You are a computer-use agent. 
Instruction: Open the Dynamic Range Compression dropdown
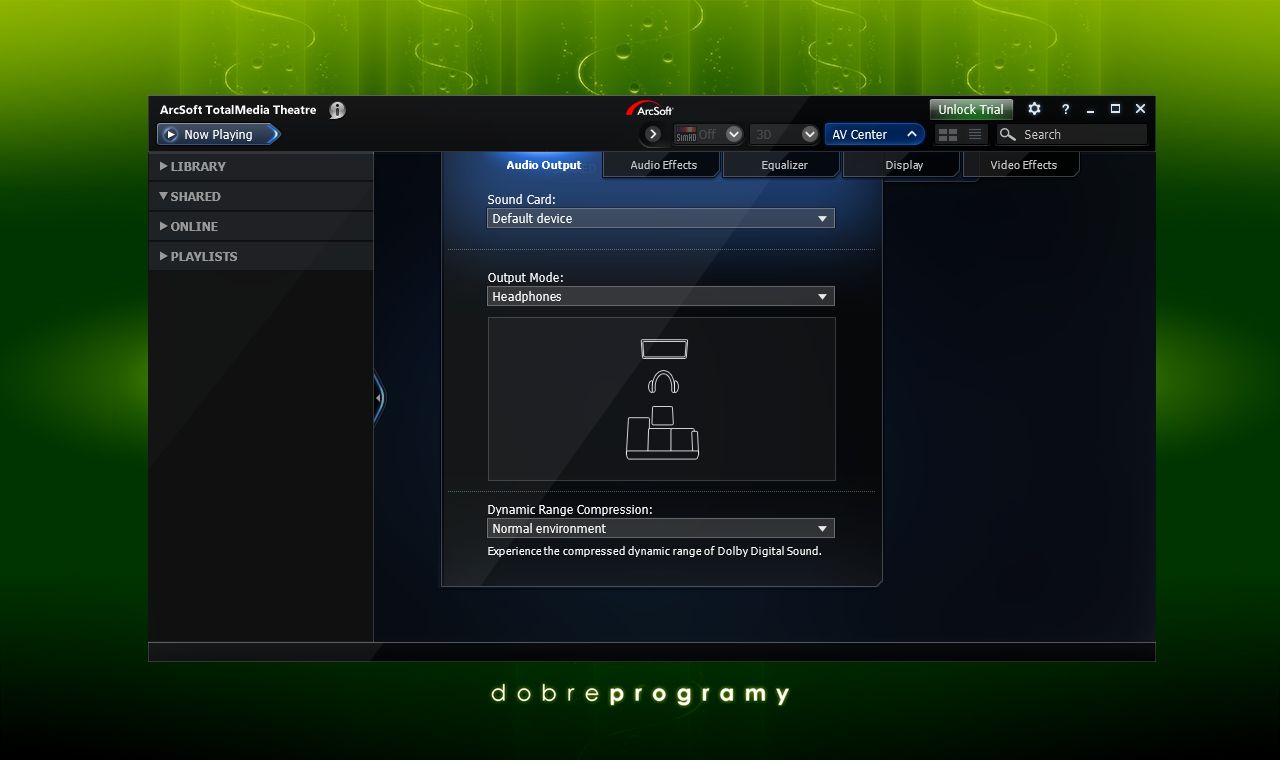pyautogui.click(x=661, y=528)
